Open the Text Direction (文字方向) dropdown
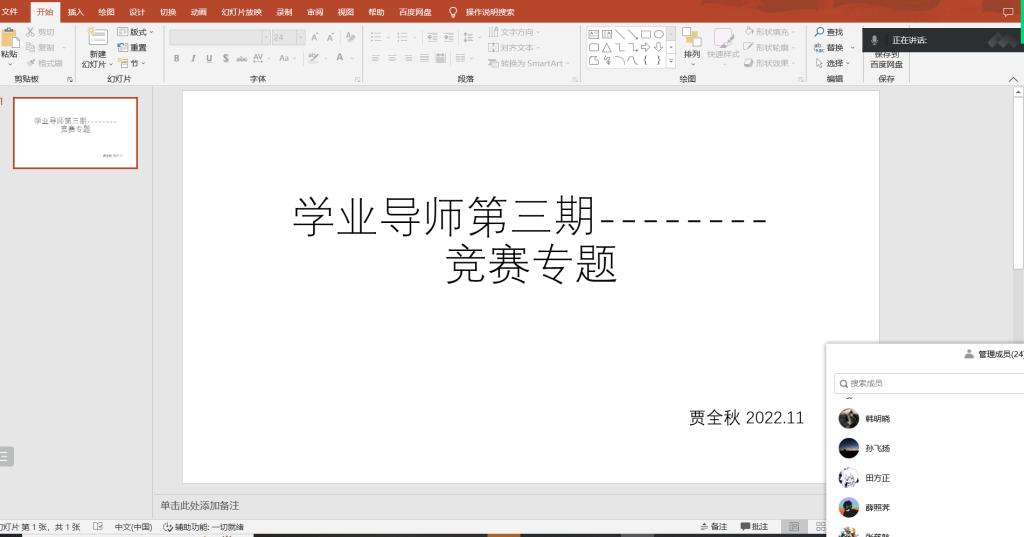The width and height of the screenshot is (1024, 537). point(514,32)
